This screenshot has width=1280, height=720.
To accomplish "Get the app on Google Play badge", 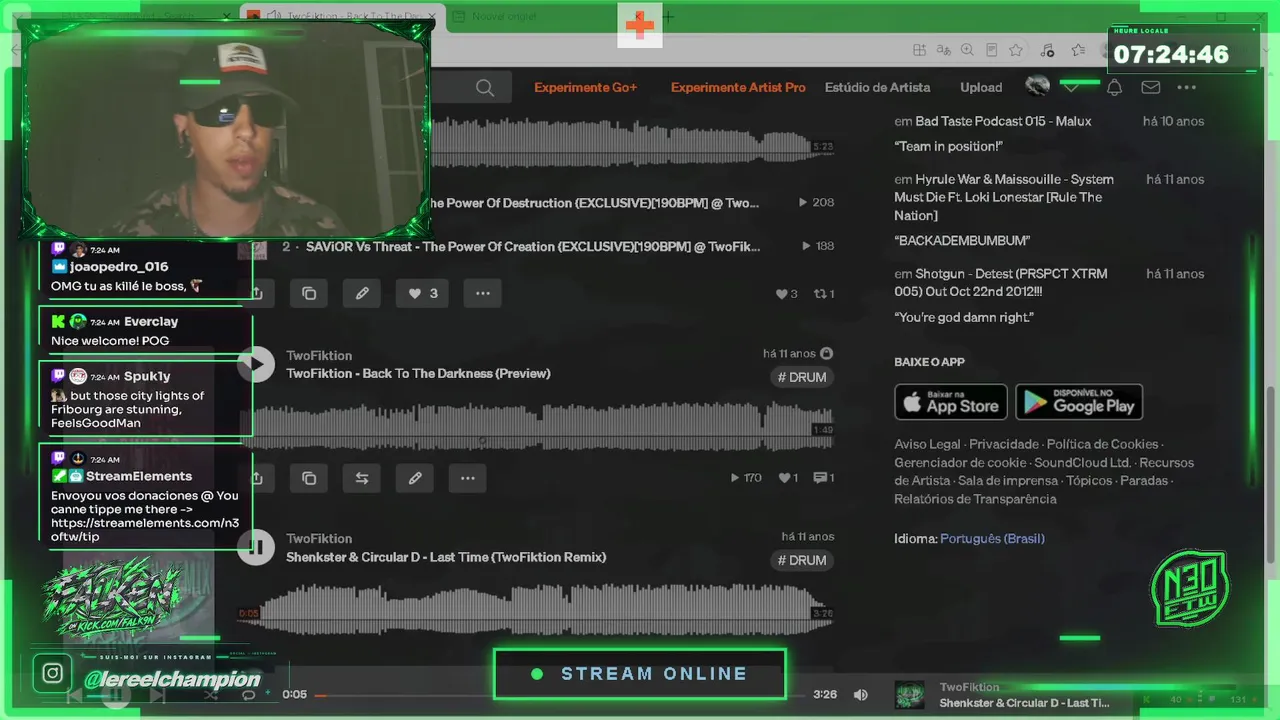I will pos(1079,402).
